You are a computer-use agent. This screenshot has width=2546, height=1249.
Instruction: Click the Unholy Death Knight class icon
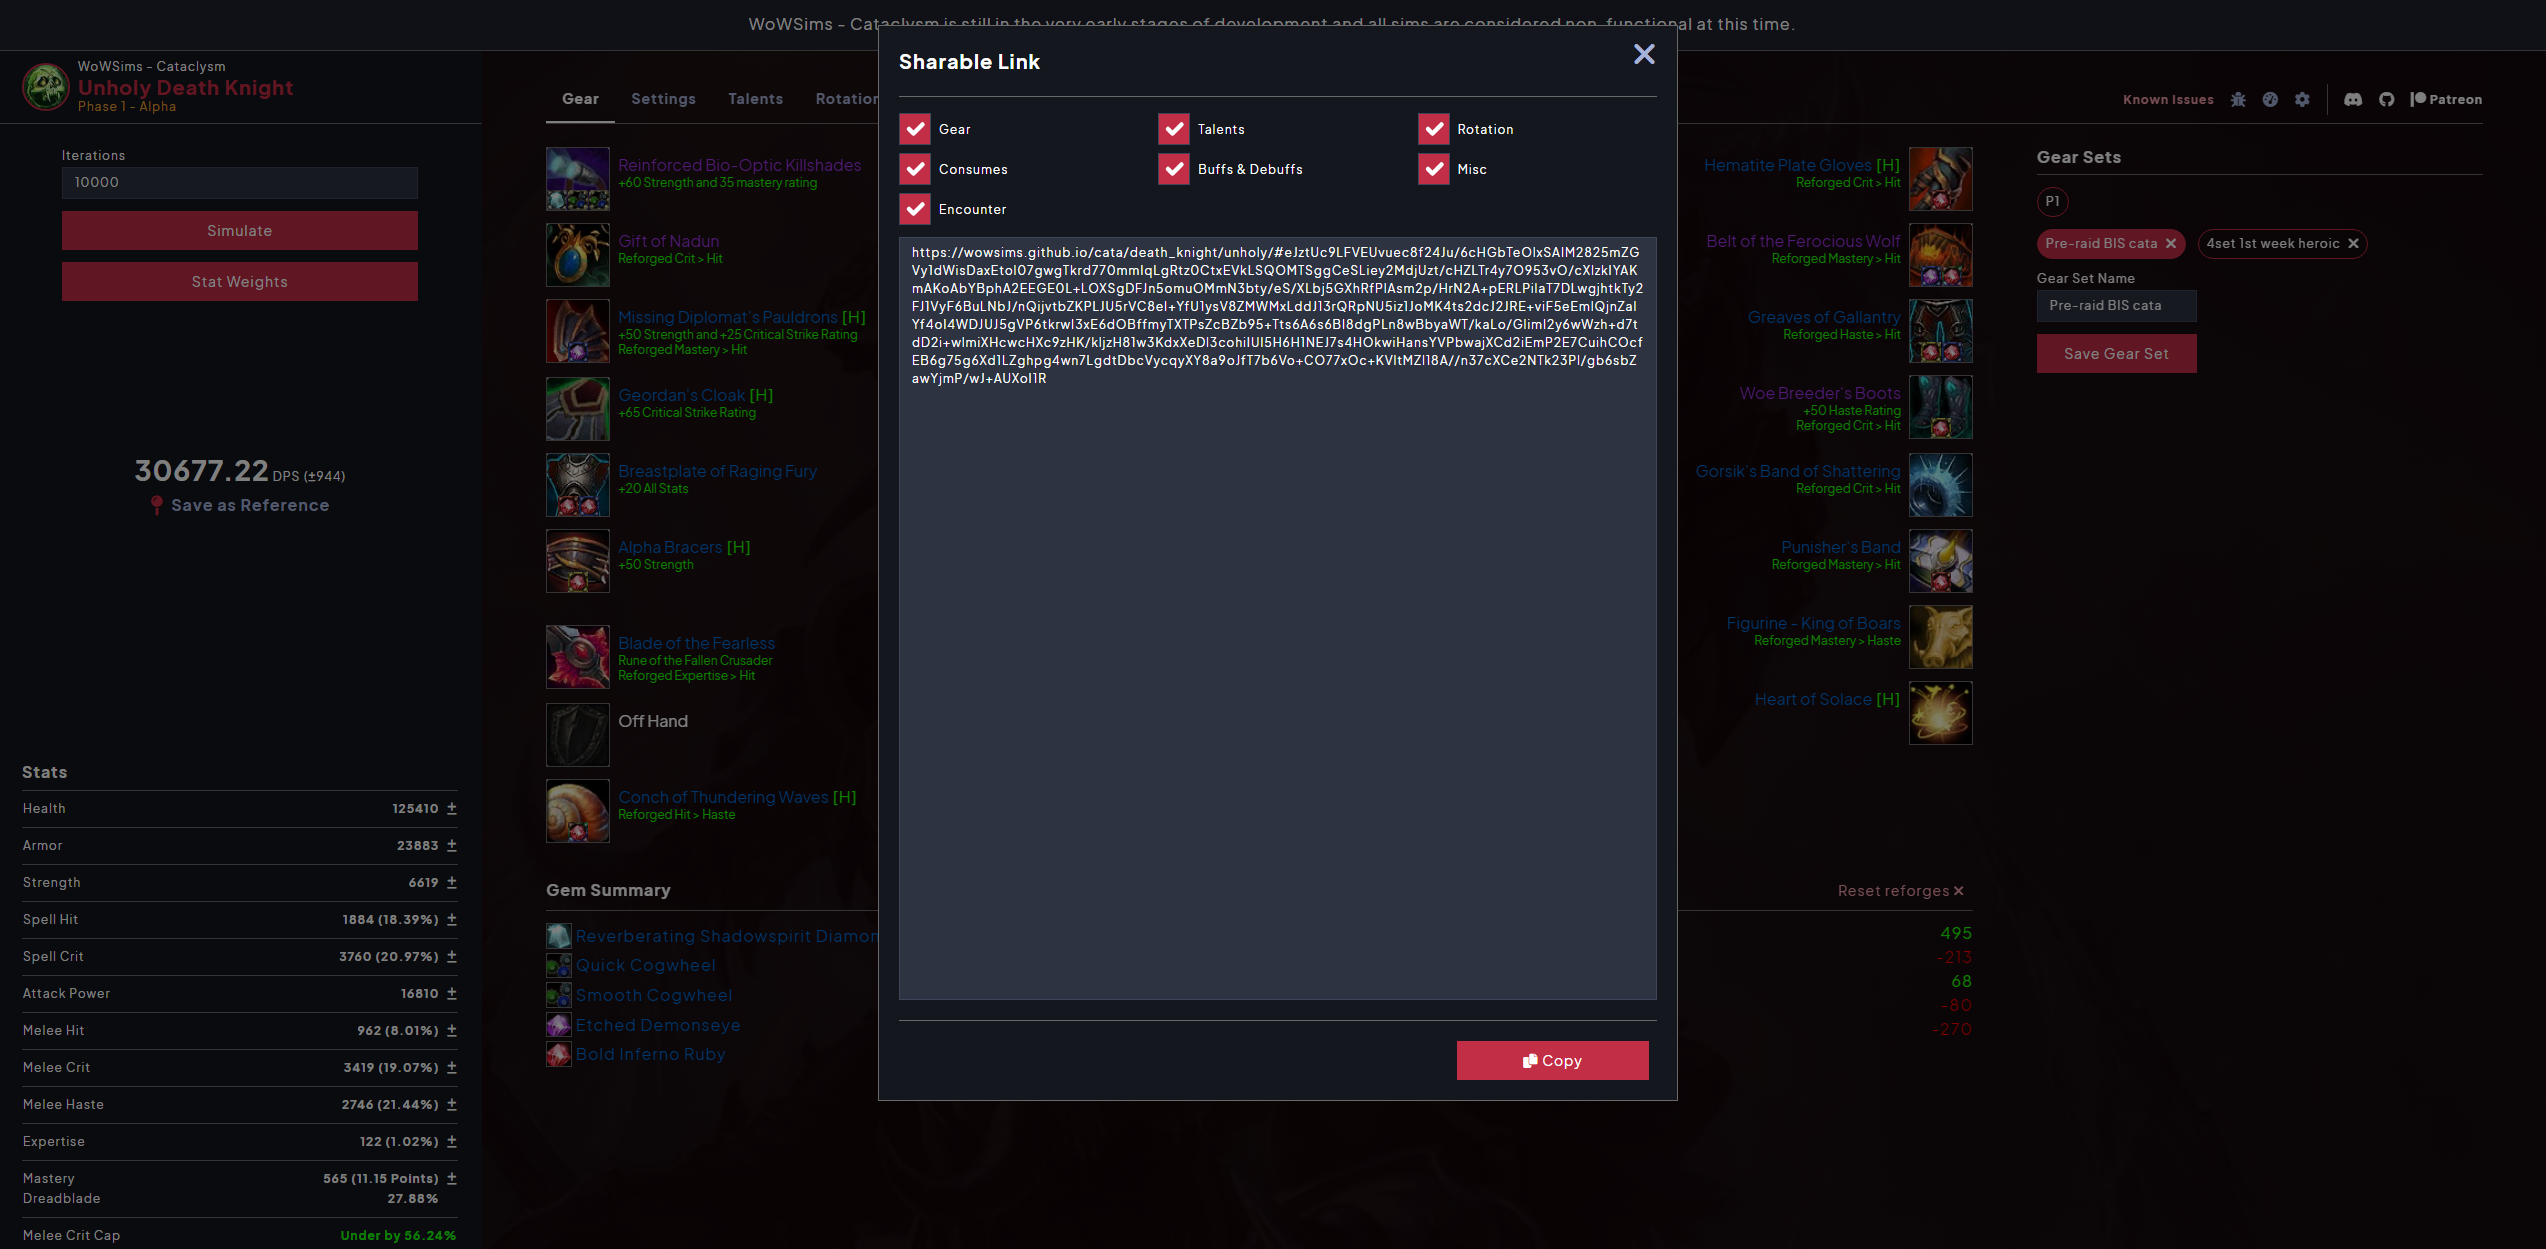point(45,86)
